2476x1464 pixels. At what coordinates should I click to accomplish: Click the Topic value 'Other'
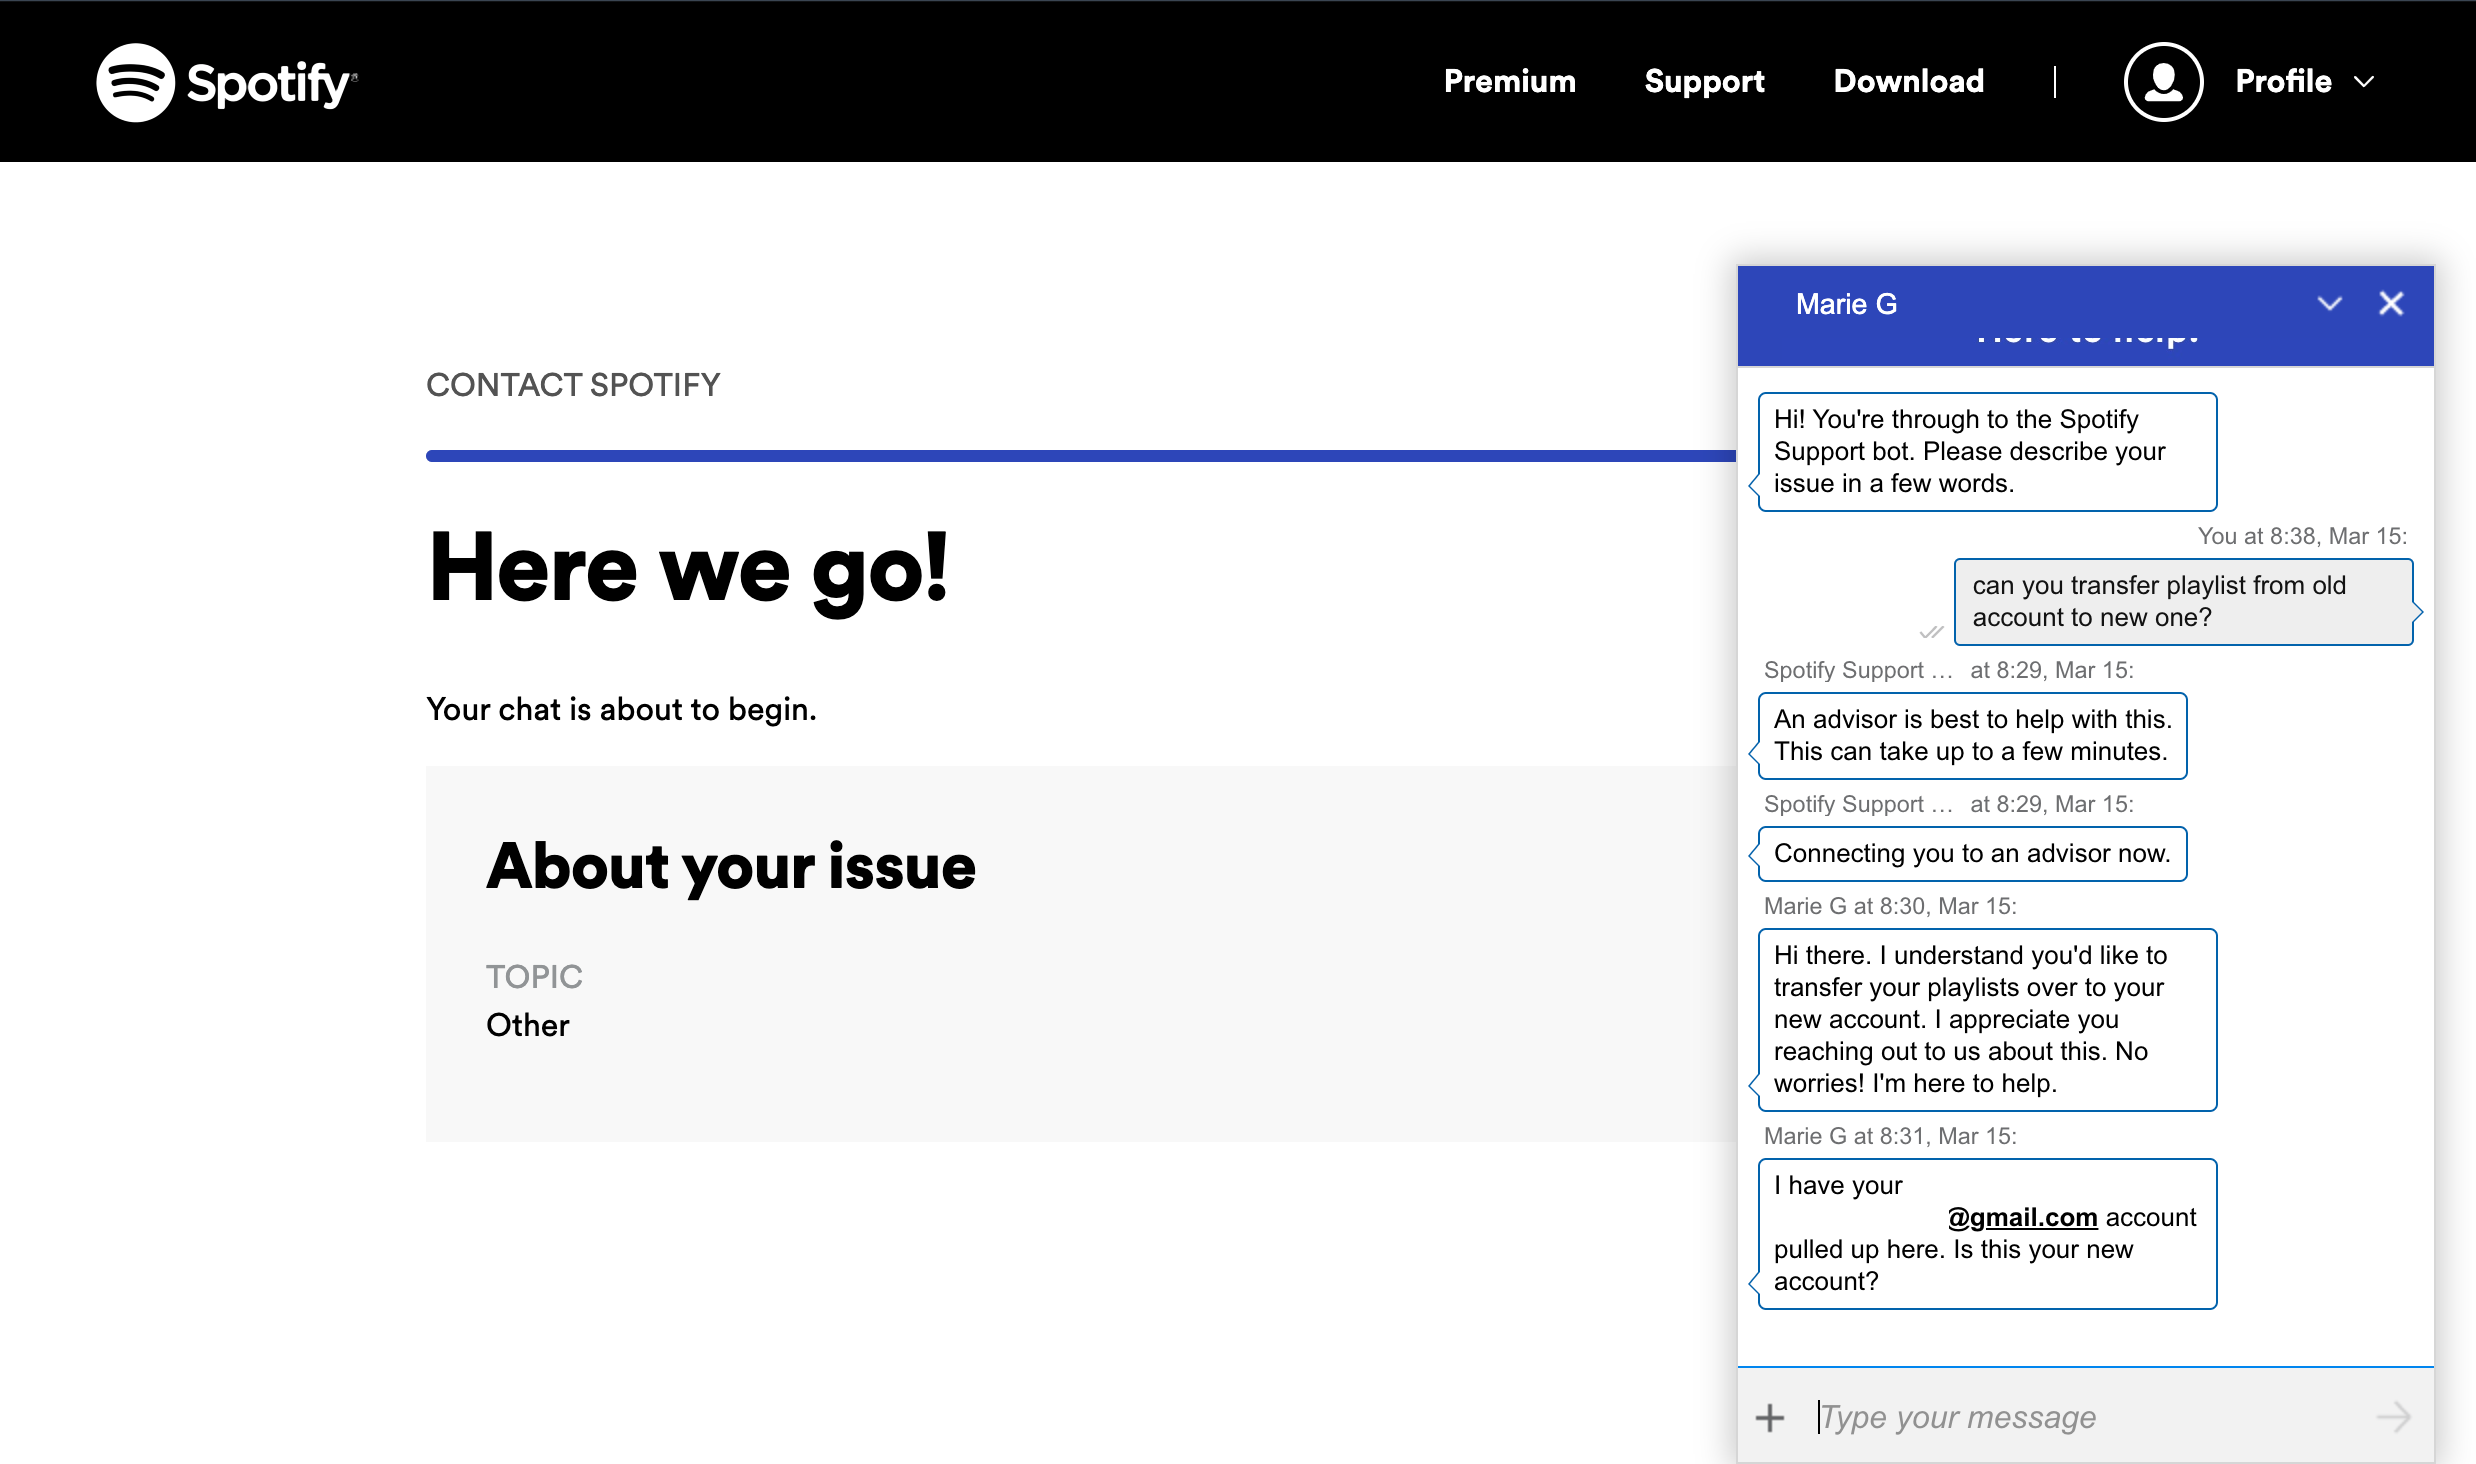[527, 1025]
